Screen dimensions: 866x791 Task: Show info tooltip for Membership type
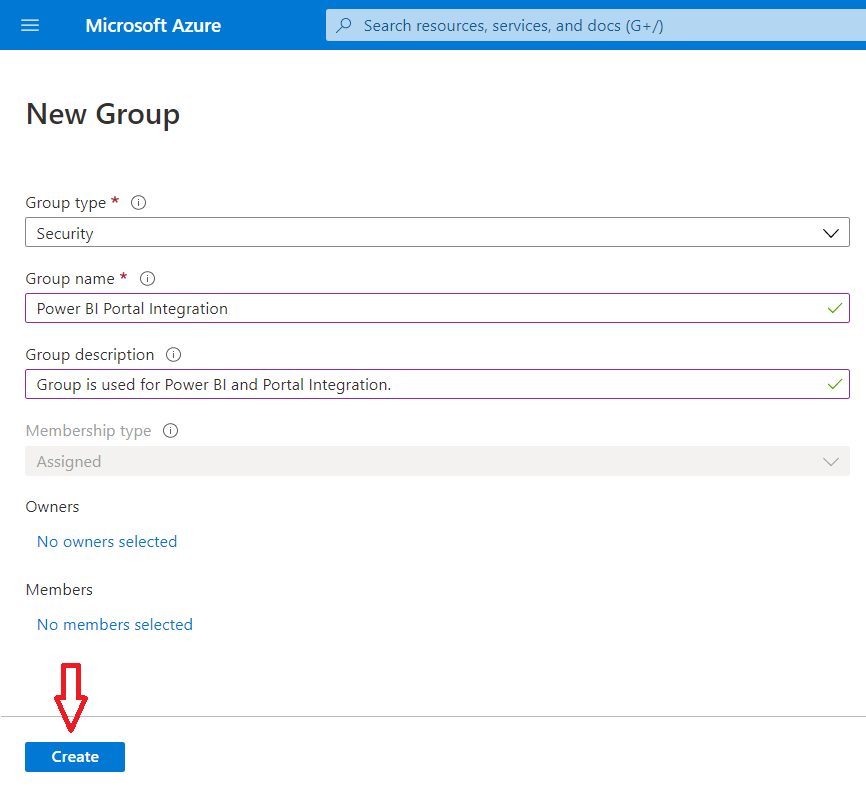(x=171, y=430)
